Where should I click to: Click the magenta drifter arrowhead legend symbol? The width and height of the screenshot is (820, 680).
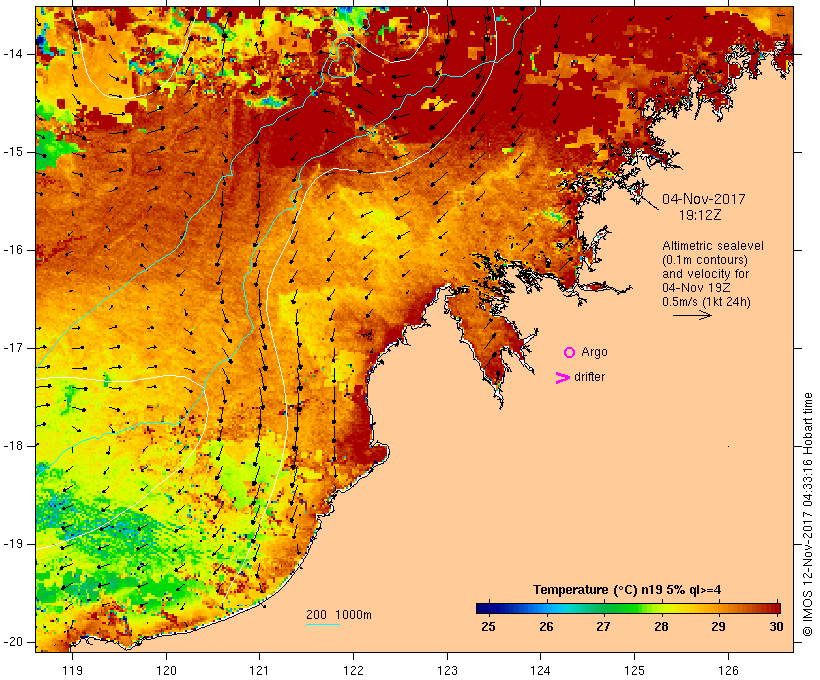pos(563,378)
